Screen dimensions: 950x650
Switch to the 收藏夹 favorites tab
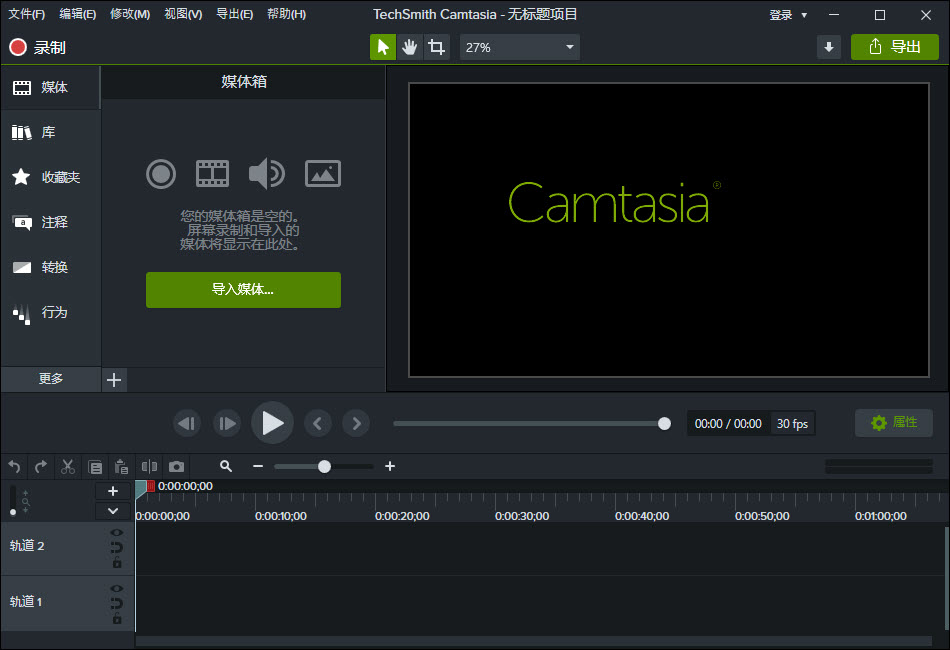point(50,177)
